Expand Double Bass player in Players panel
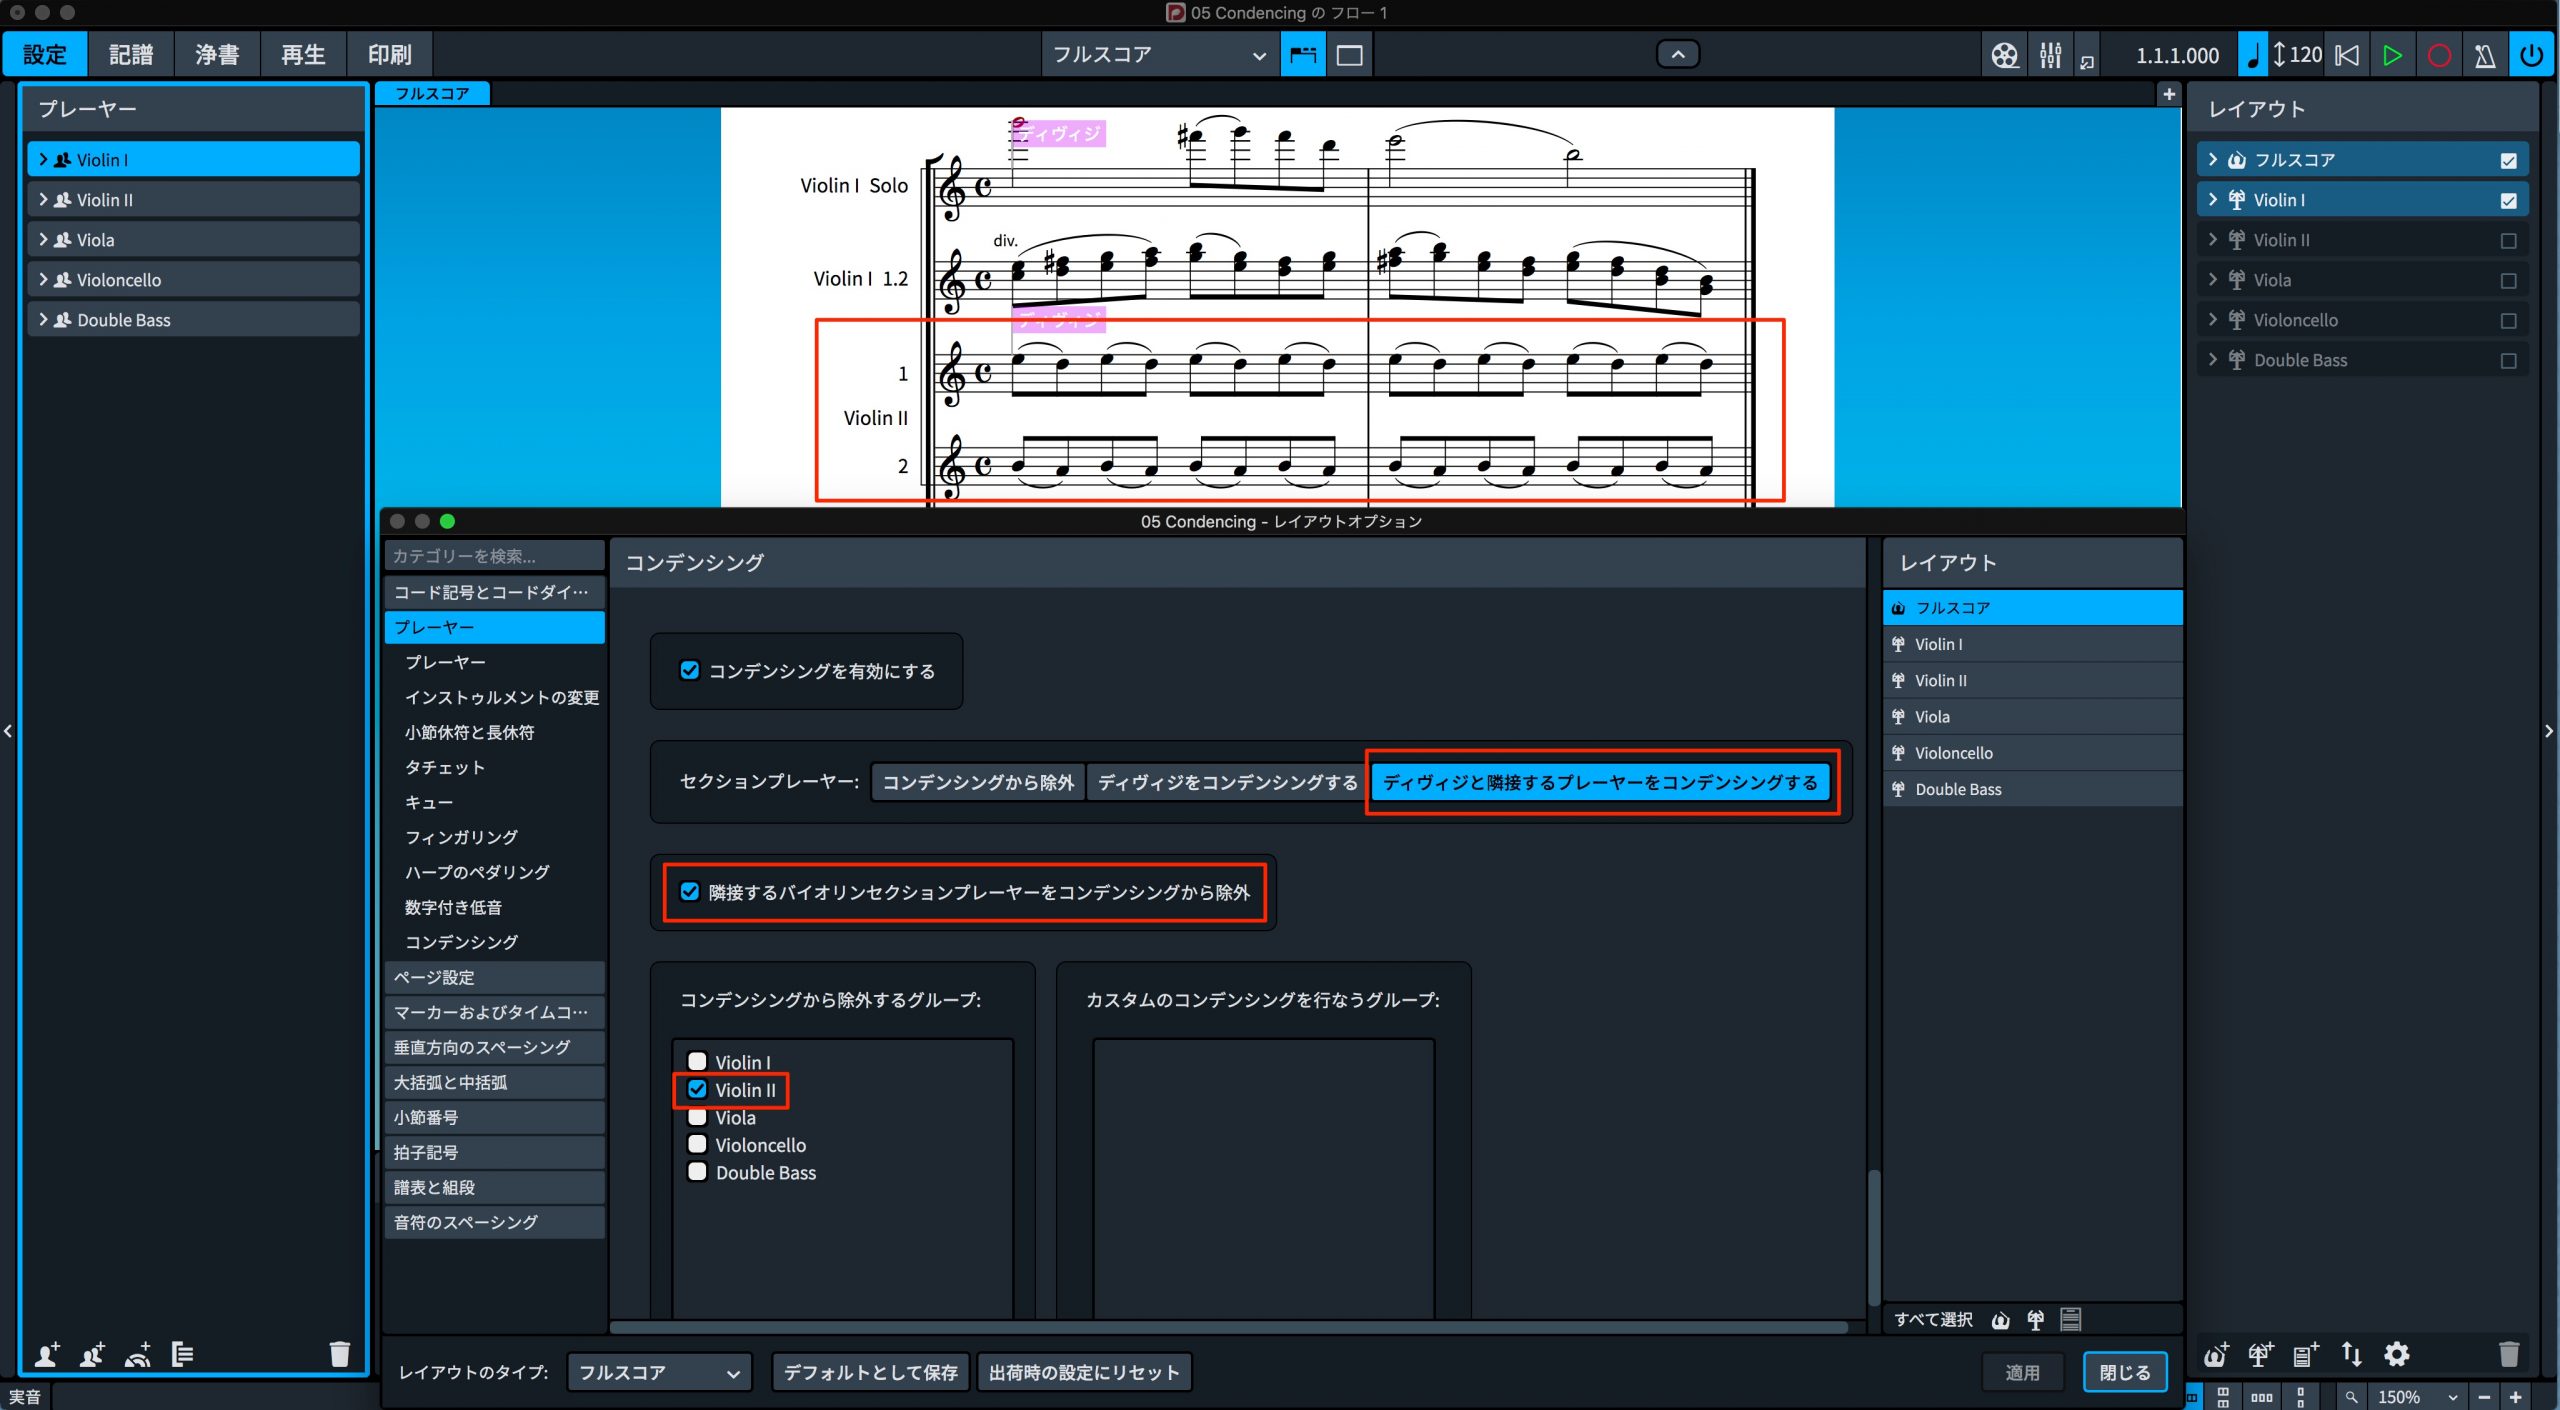 point(43,319)
